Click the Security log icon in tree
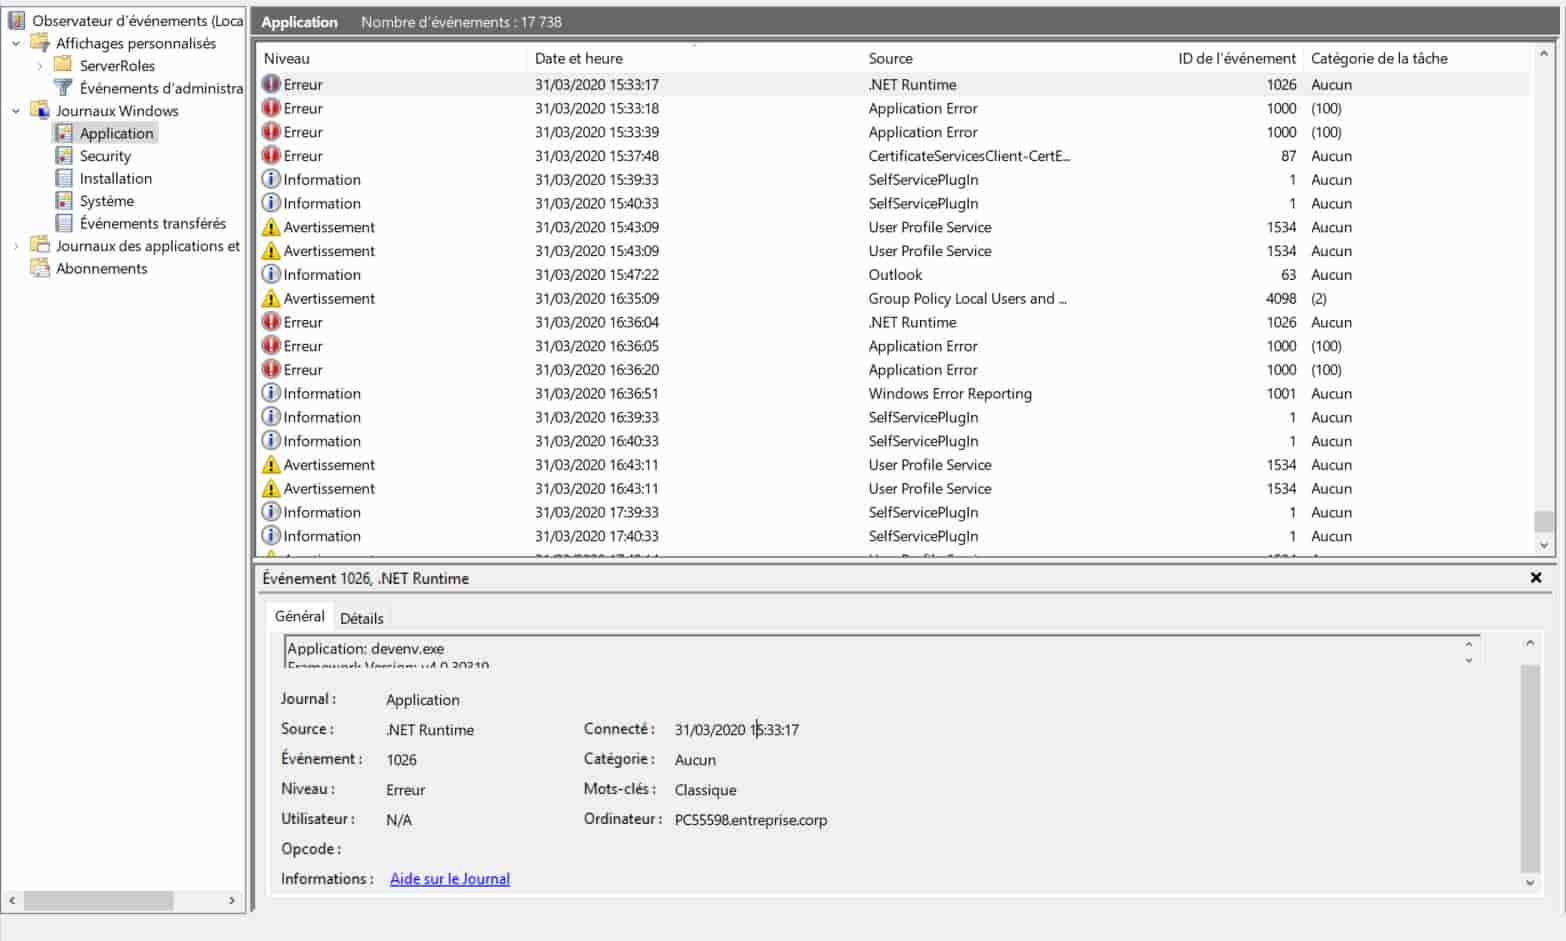This screenshot has height=941, width=1566. tap(64, 156)
